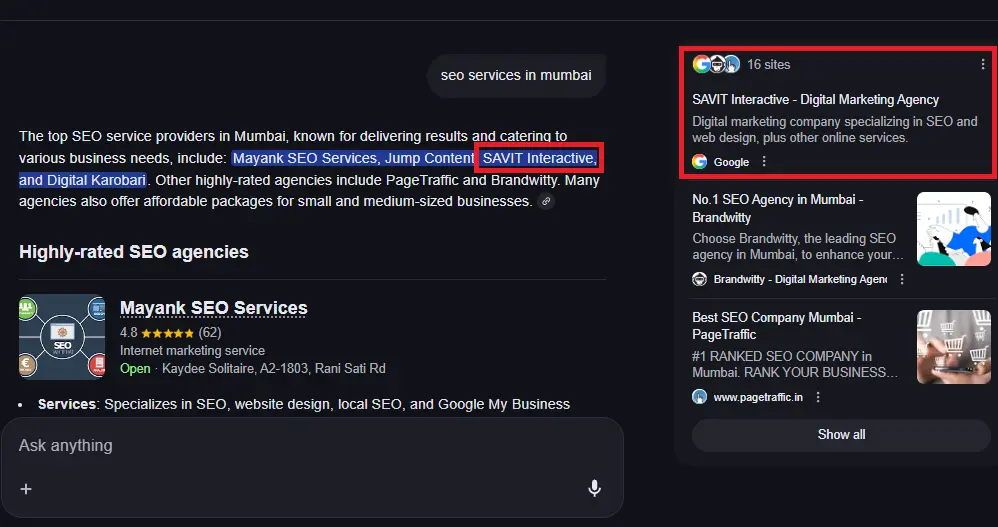Click the source link icon after the summary paragraph
Image resolution: width=998 pixels, height=527 pixels.
click(x=545, y=202)
